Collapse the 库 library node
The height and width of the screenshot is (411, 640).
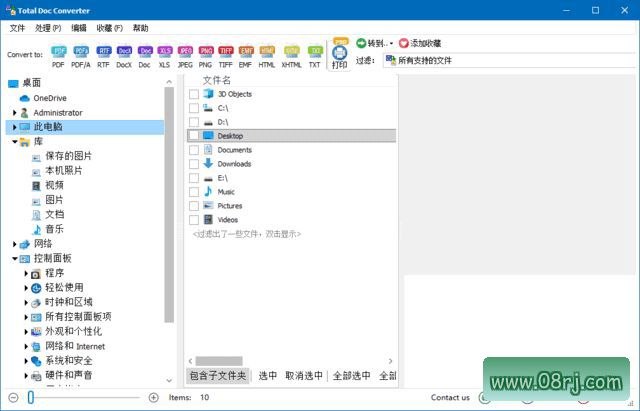point(15,142)
